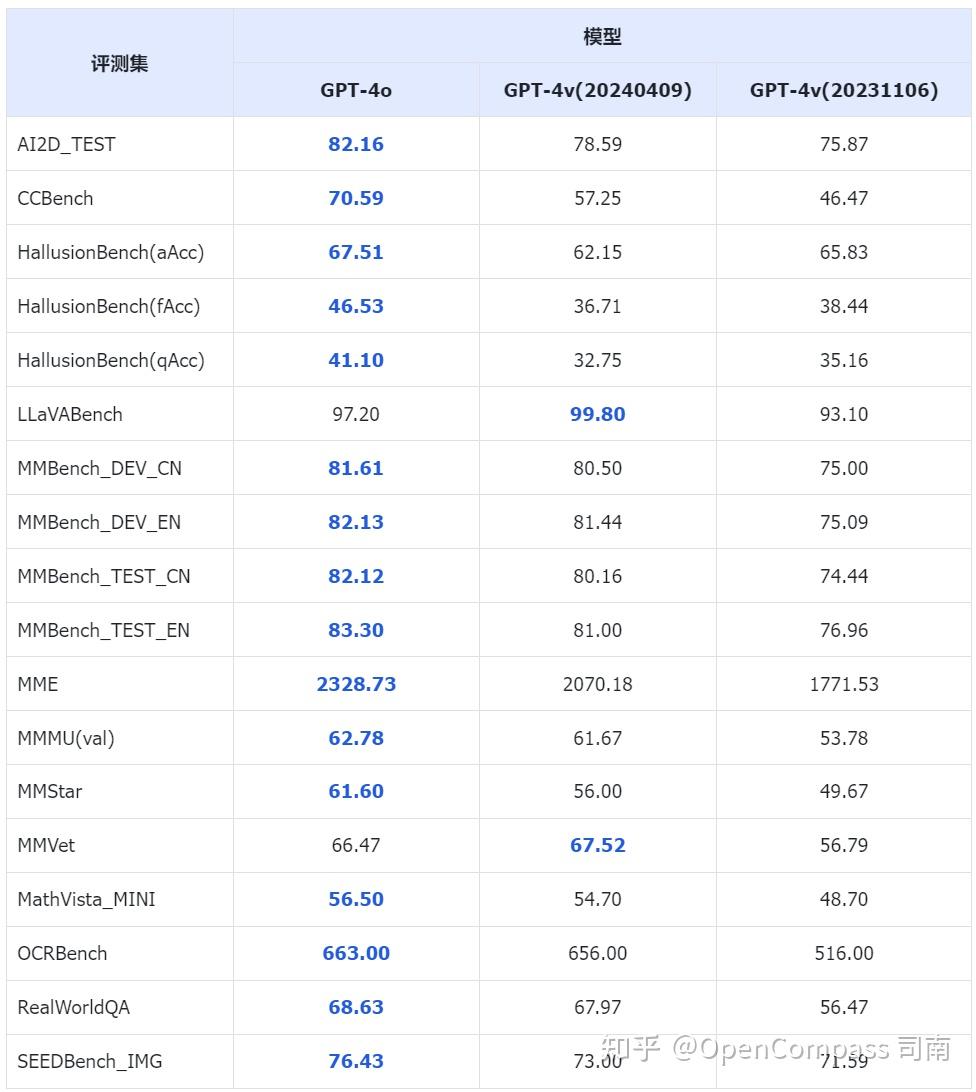Viewport: 976px width, 1092px height.
Task: Select the LLaVABench row label
Action: (70, 414)
